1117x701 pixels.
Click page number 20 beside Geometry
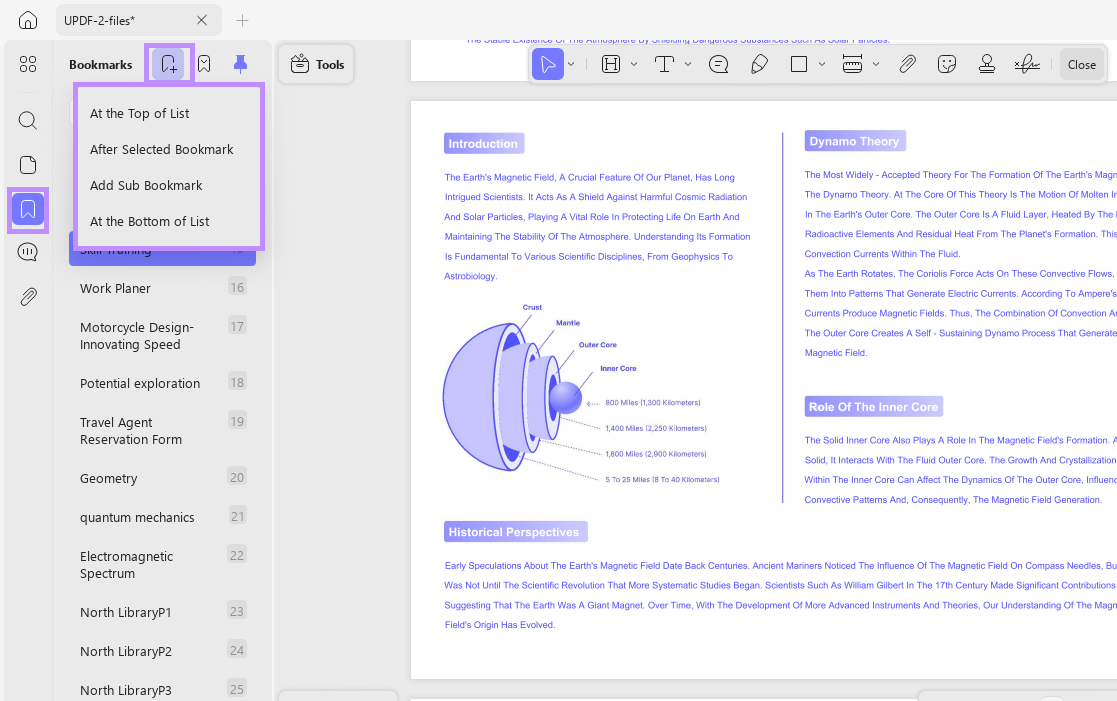(x=237, y=477)
